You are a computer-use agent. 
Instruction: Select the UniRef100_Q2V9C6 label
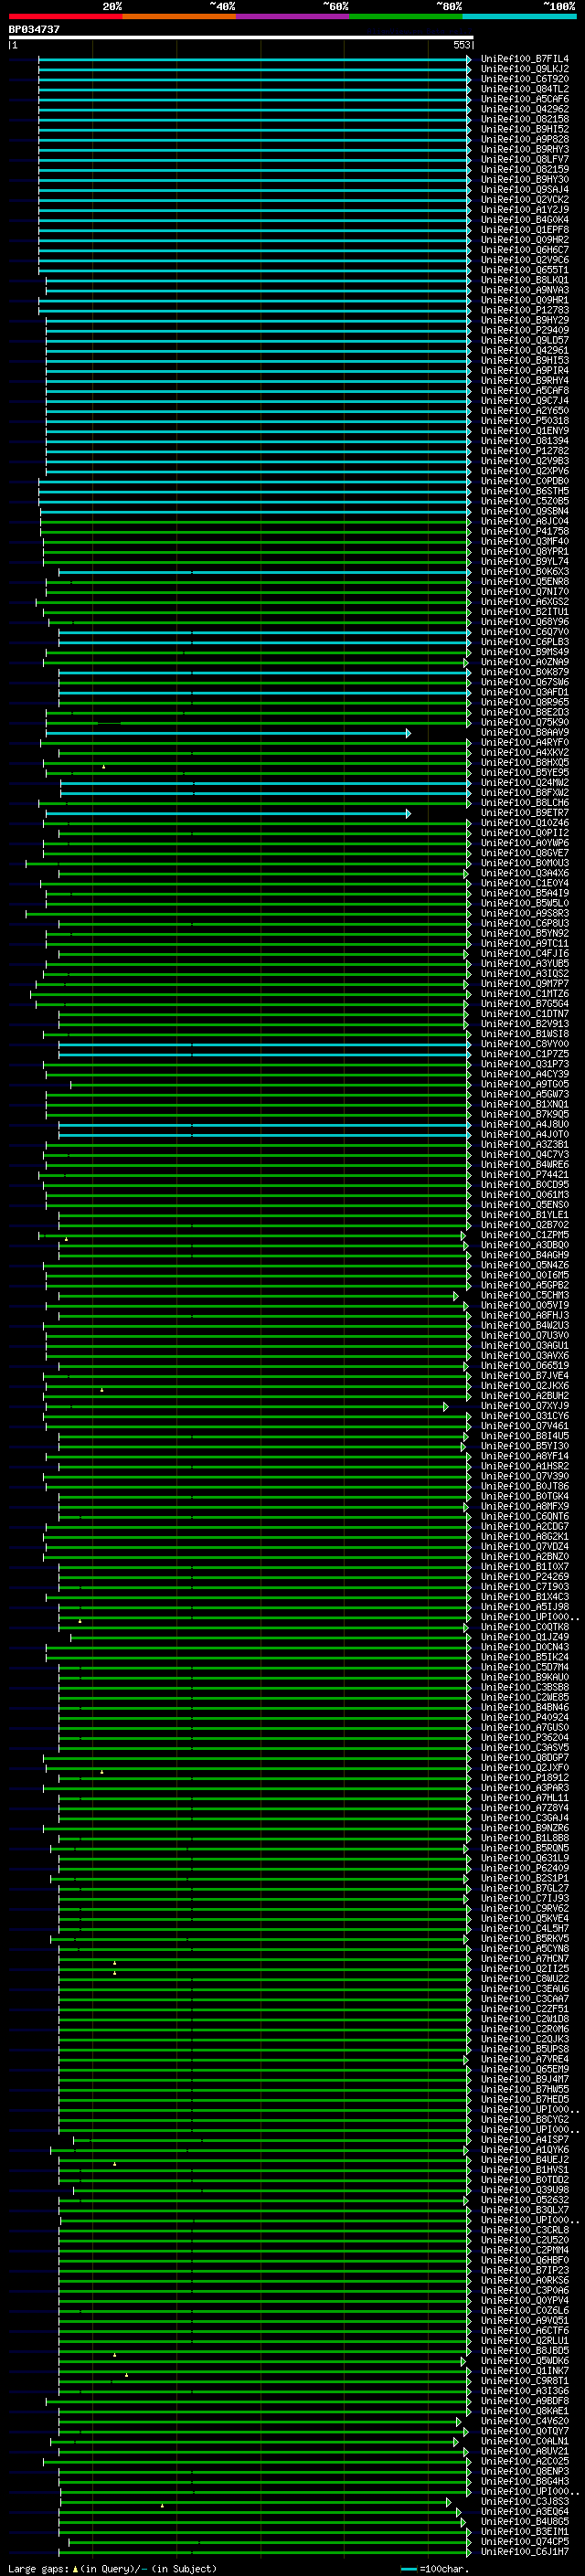[525, 260]
